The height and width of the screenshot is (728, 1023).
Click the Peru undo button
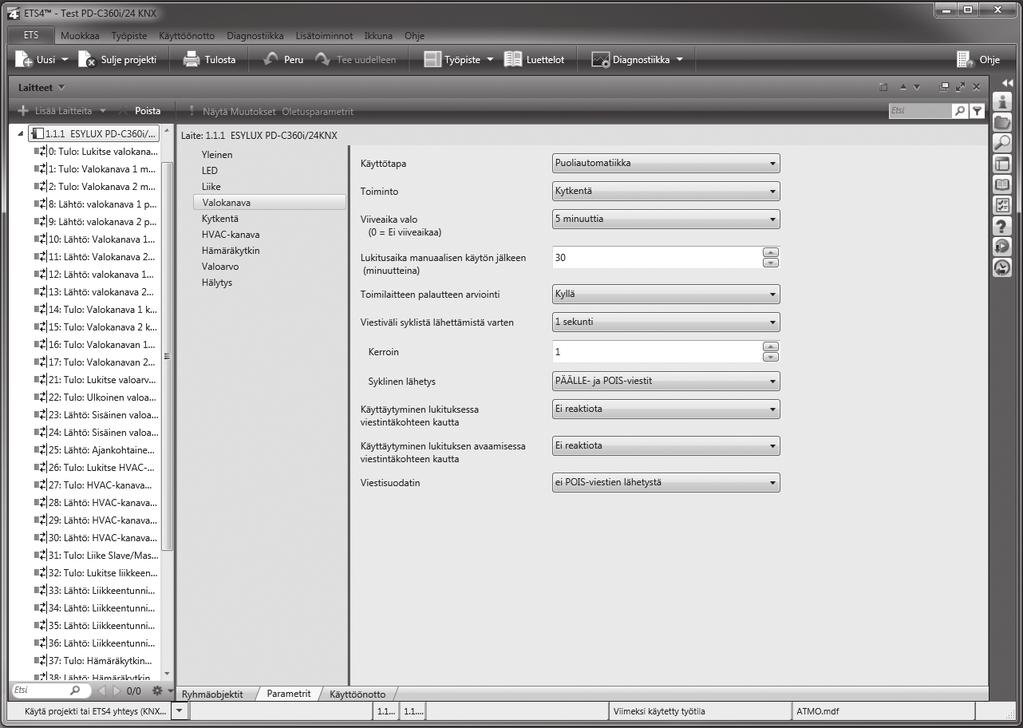pos(282,59)
